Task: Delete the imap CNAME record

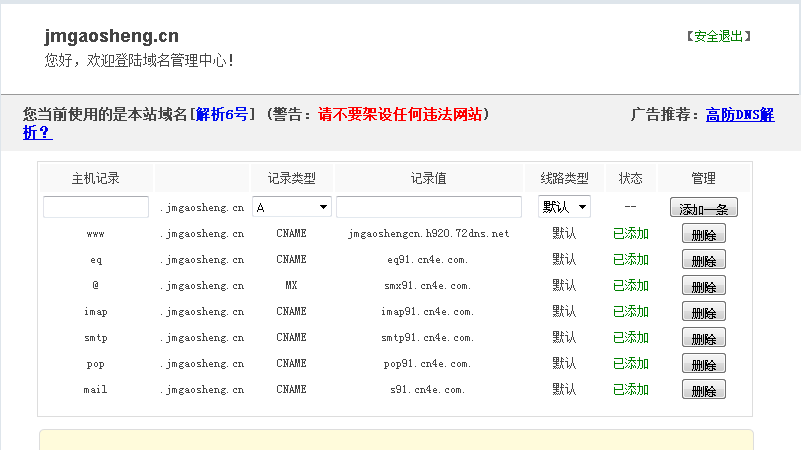Action: click(703, 312)
